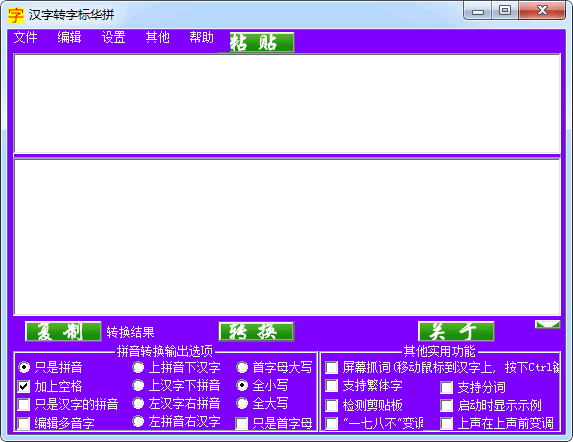Viewport: 573px width, 442px height.
Task: Open the 设置 menu
Action: pos(113,37)
